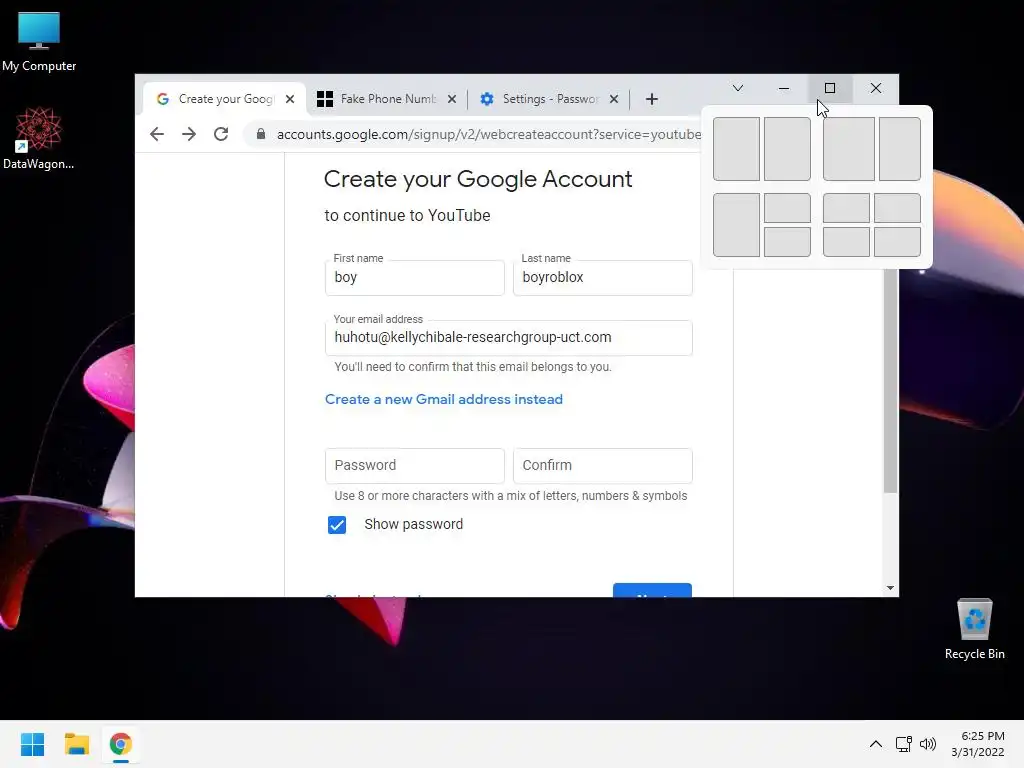View site info via the padlock icon
Screen dimensions: 1024x768
coord(261,135)
